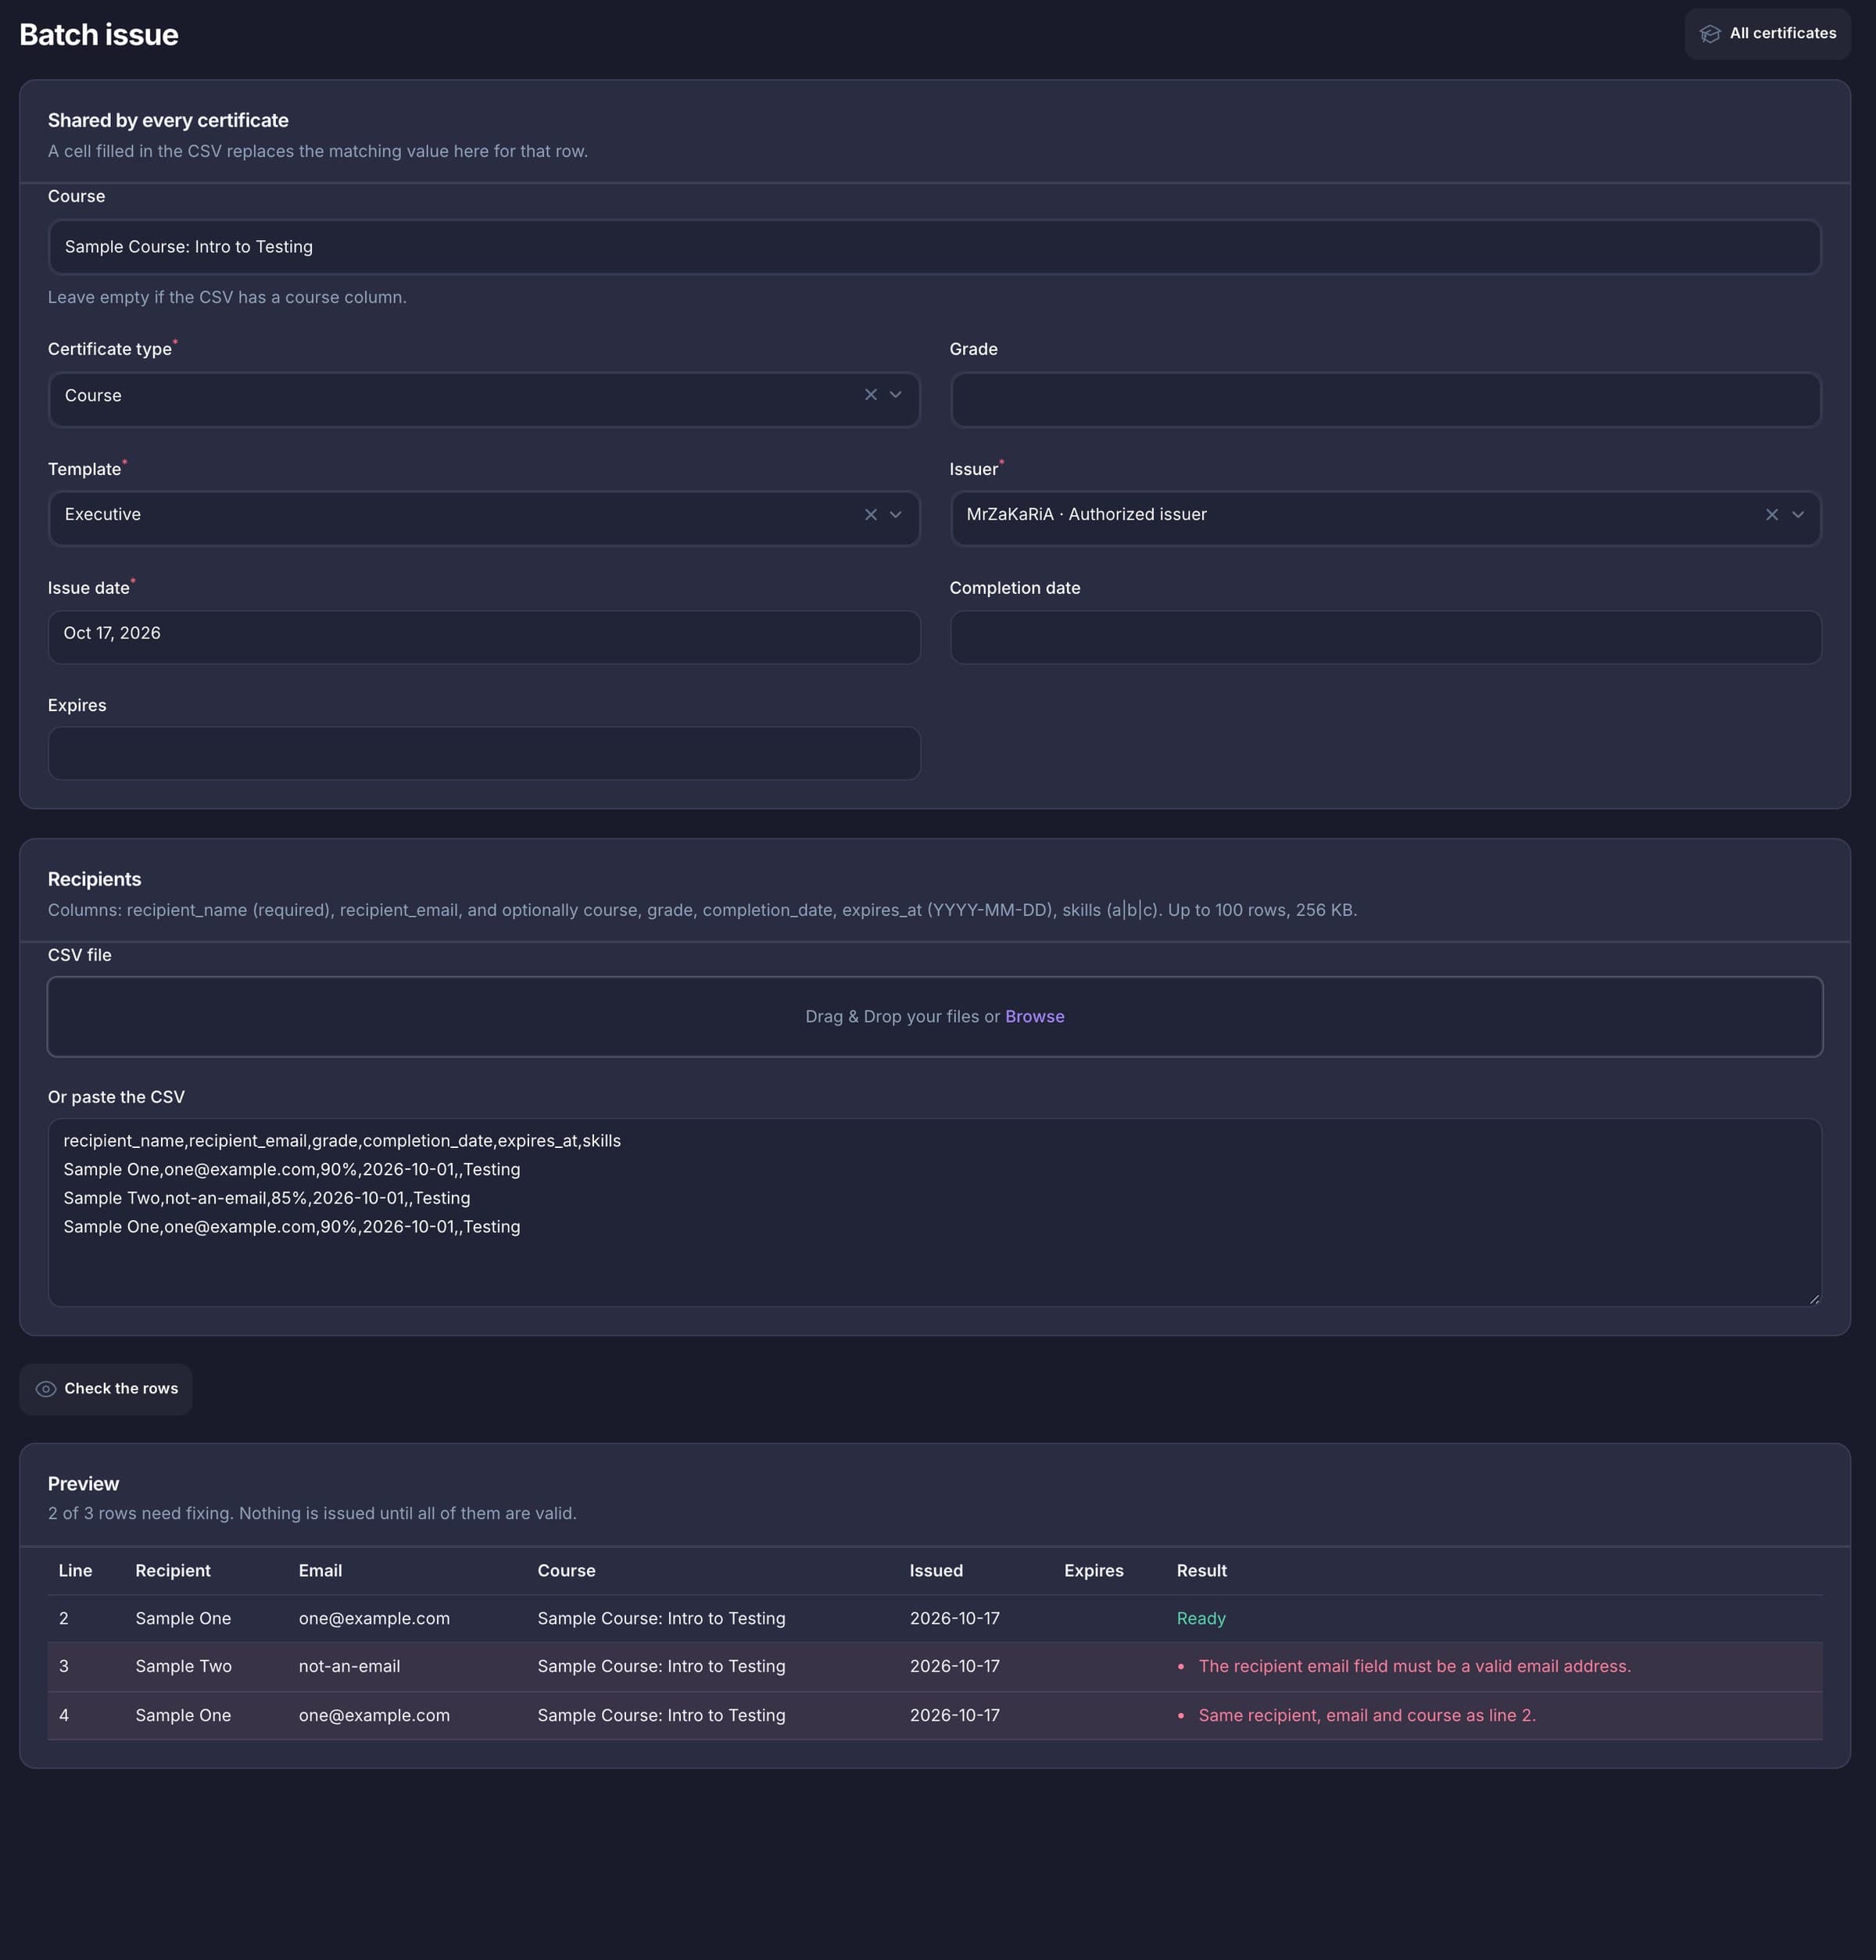Click the Course cell on preview line 2
The width and height of the screenshot is (1876, 1960).
pos(661,1618)
